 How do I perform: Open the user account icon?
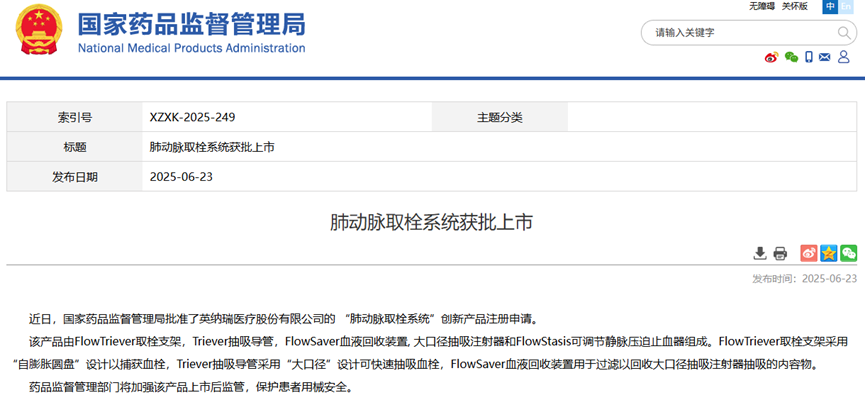[x=843, y=57]
